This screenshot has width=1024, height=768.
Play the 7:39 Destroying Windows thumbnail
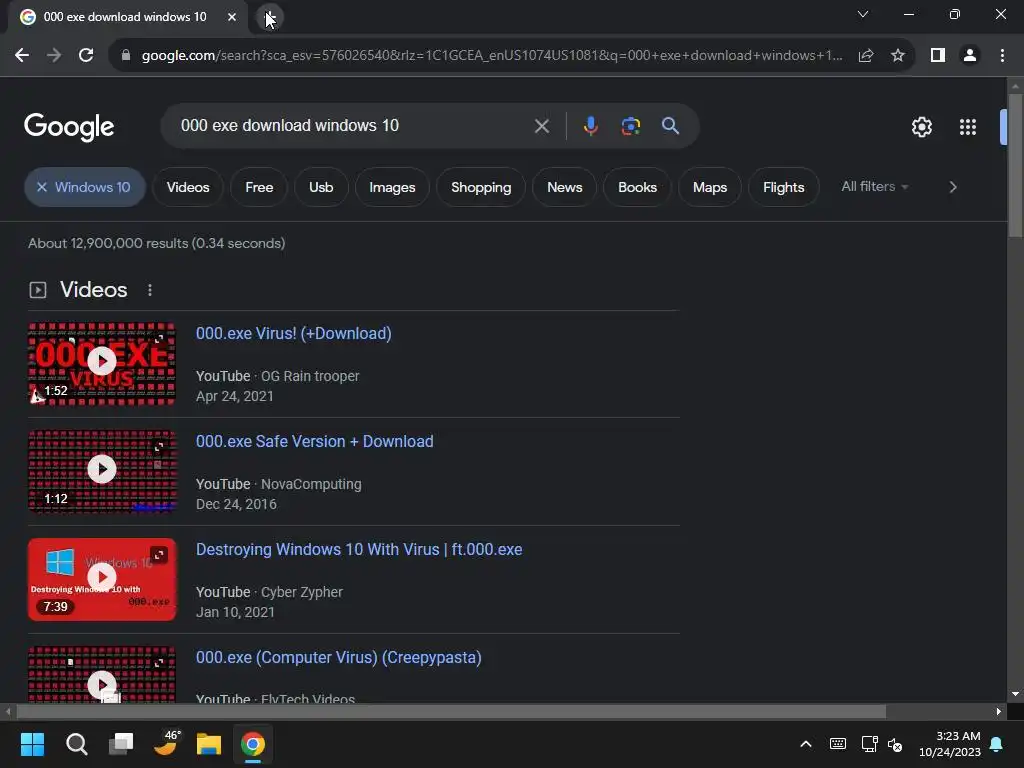tap(102, 579)
